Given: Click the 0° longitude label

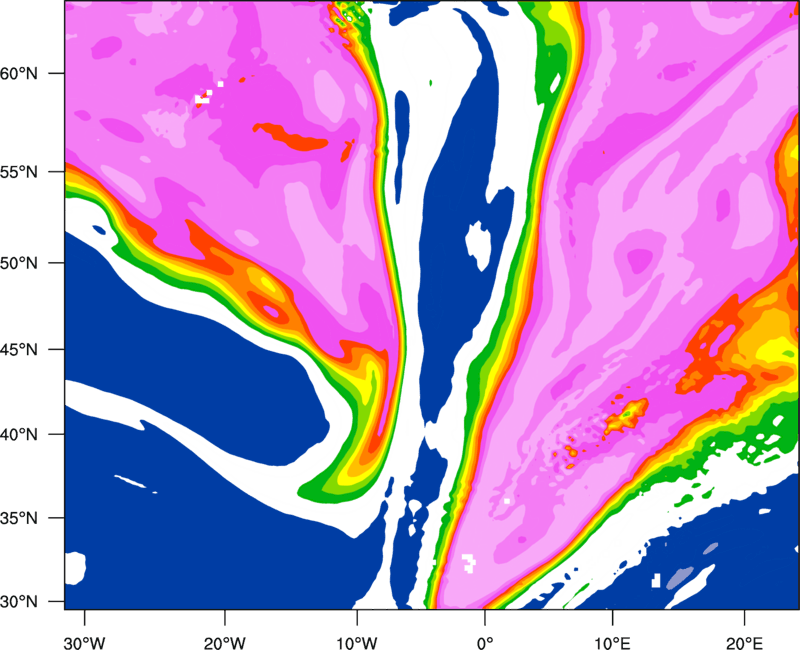Looking at the screenshot, I should (485, 643).
